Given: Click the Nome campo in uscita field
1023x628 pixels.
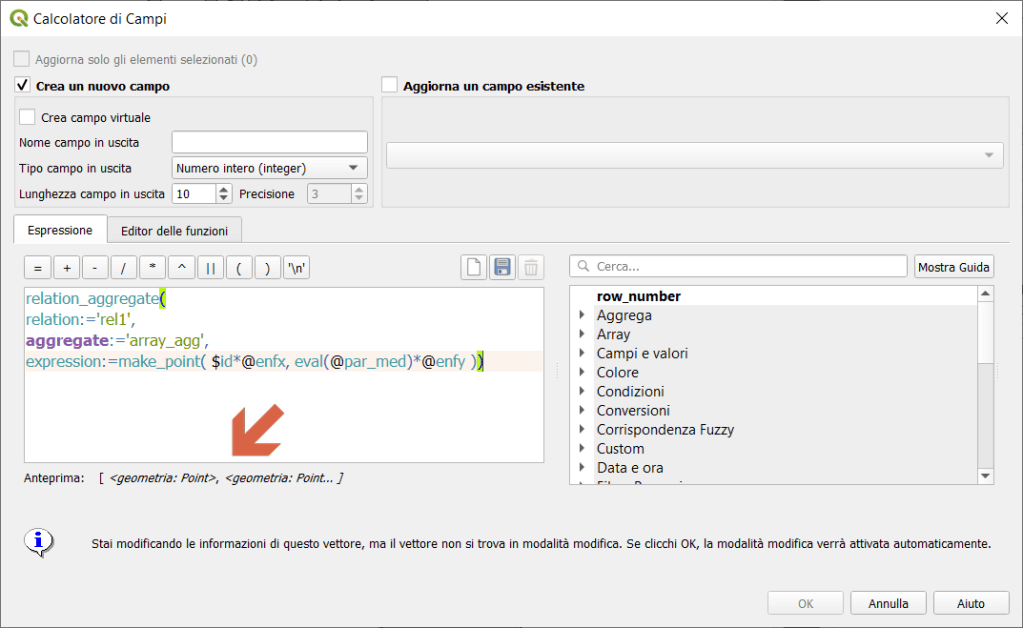Looking at the screenshot, I should click(x=269, y=142).
